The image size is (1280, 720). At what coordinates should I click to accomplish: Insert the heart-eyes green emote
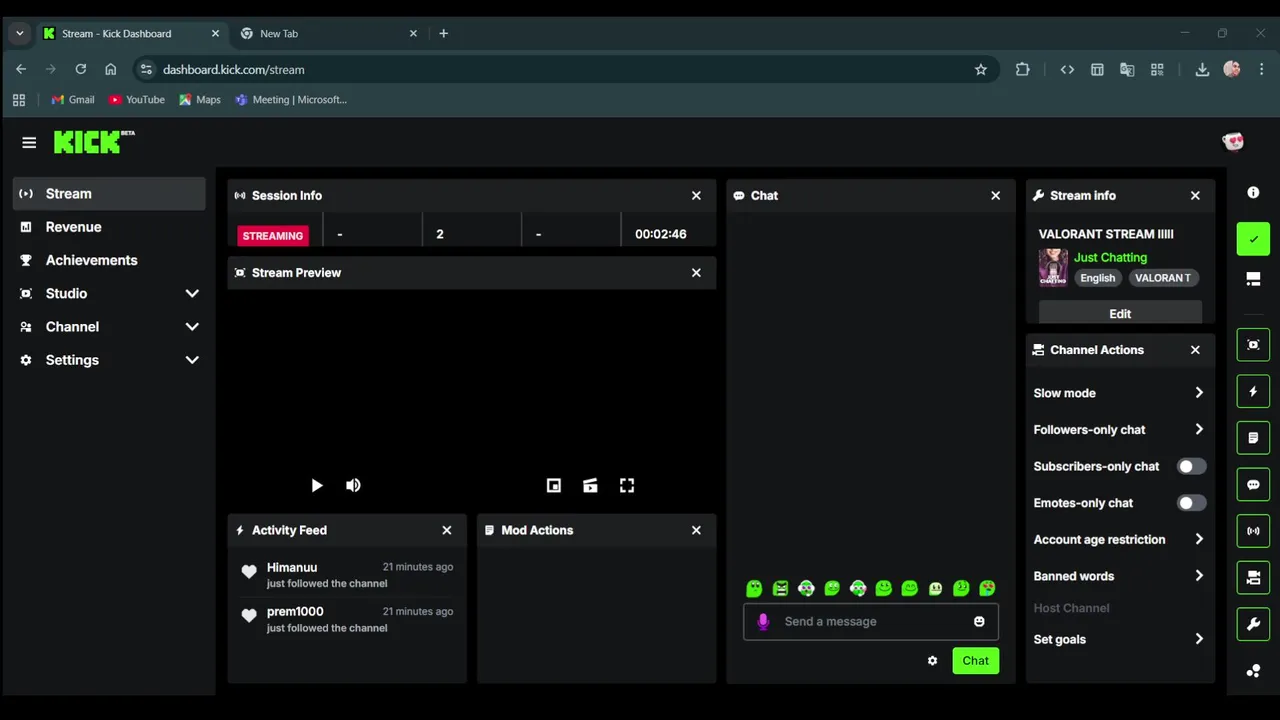coord(987,588)
